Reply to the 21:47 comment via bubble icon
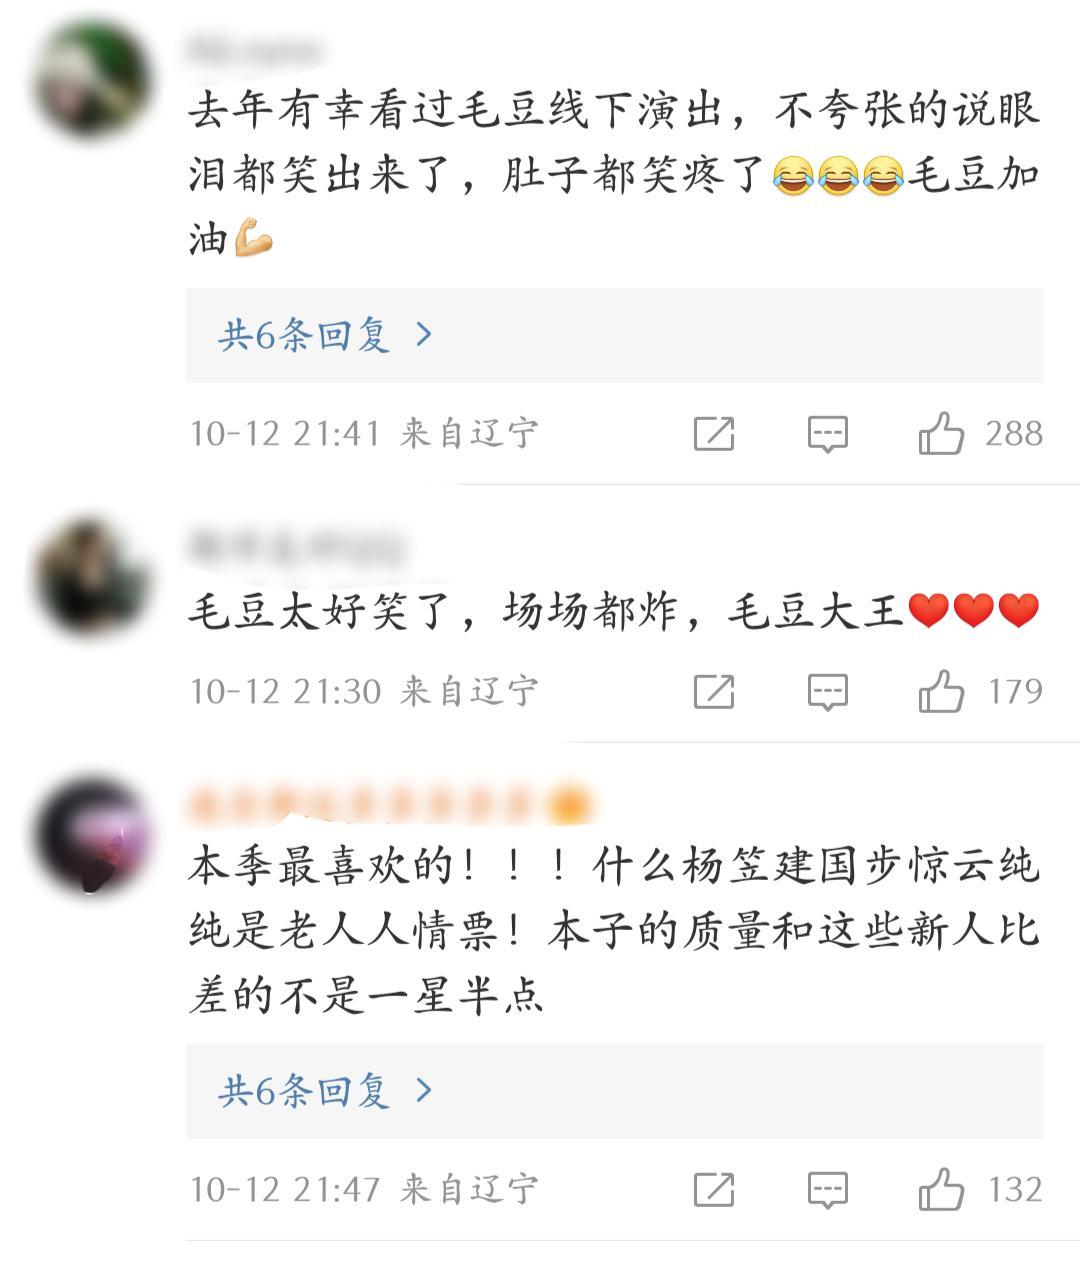 828,1191
